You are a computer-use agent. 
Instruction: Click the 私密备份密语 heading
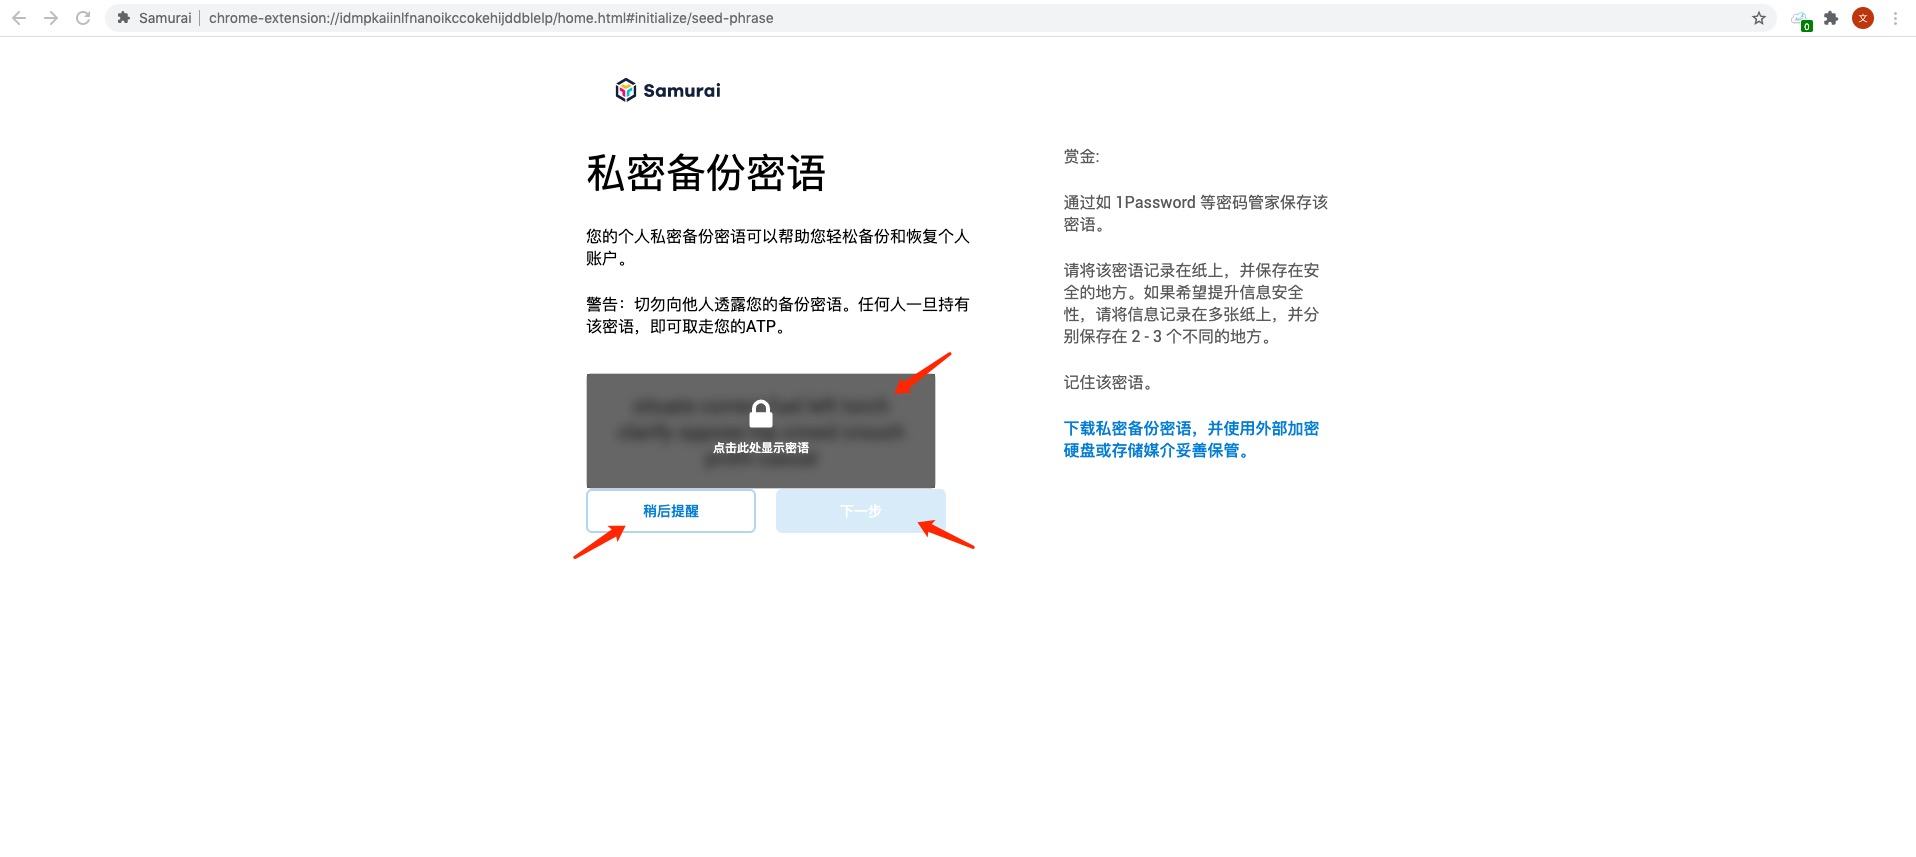coord(706,173)
